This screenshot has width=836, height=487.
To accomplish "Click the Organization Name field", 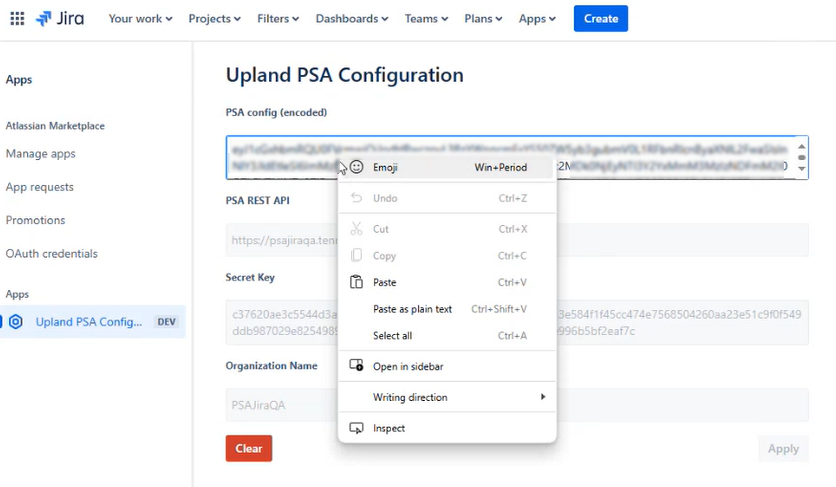I will pos(517,405).
